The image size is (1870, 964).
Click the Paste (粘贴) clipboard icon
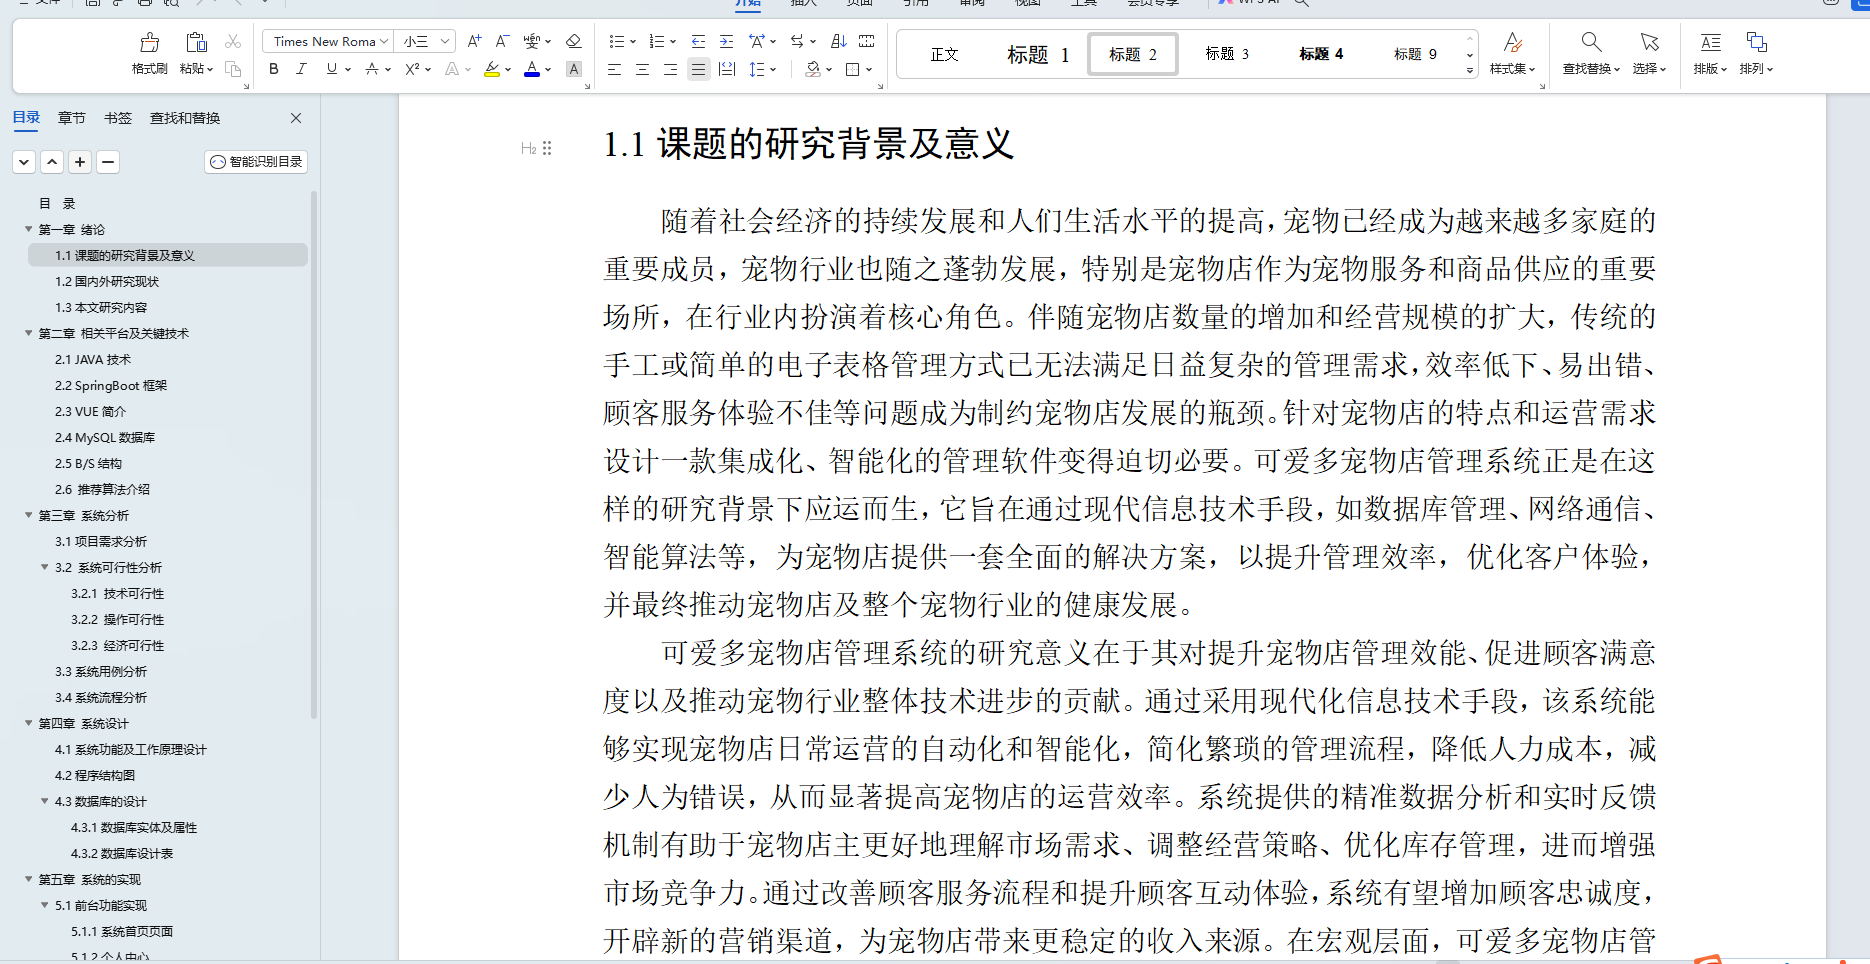click(x=196, y=42)
